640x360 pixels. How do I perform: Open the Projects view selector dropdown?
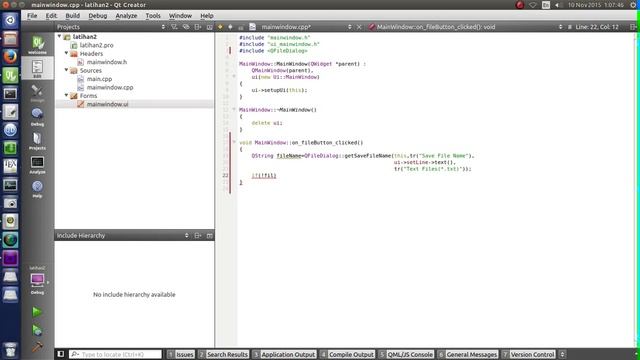coord(163,27)
